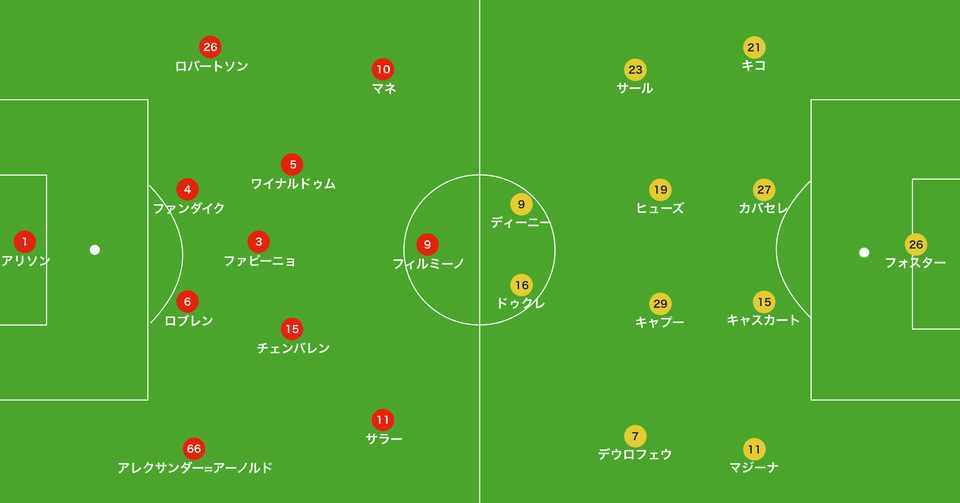Click the right penalty spot dot
This screenshot has width=960, height=503.
click(864, 252)
